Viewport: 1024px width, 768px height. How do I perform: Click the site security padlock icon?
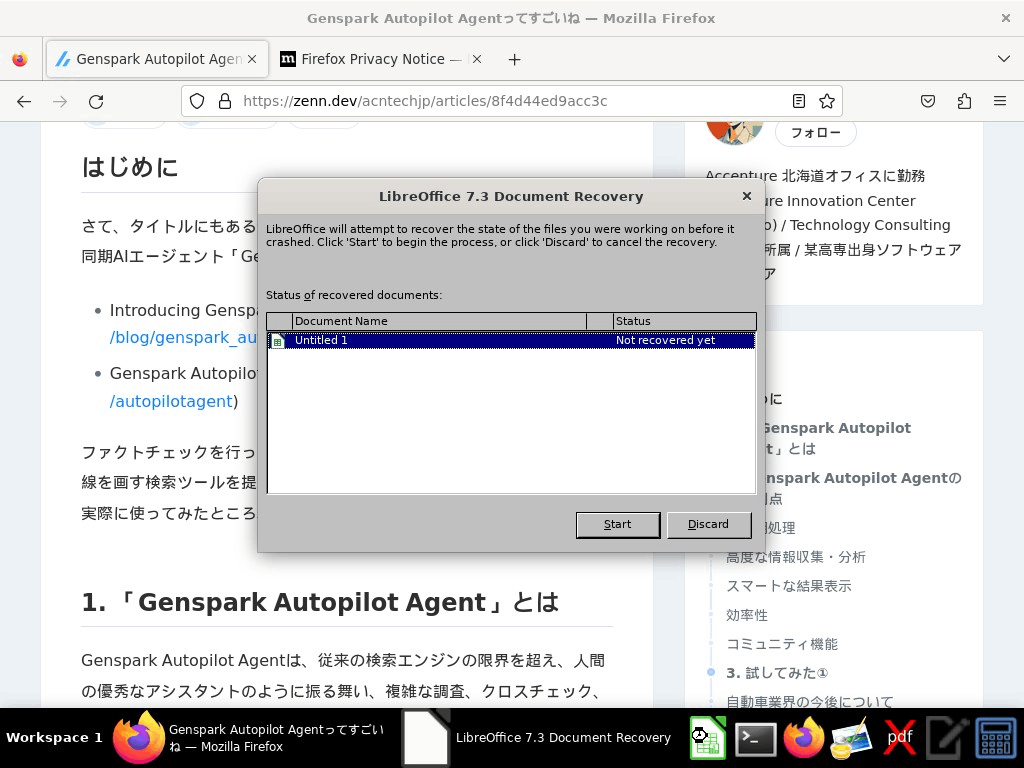[225, 101]
